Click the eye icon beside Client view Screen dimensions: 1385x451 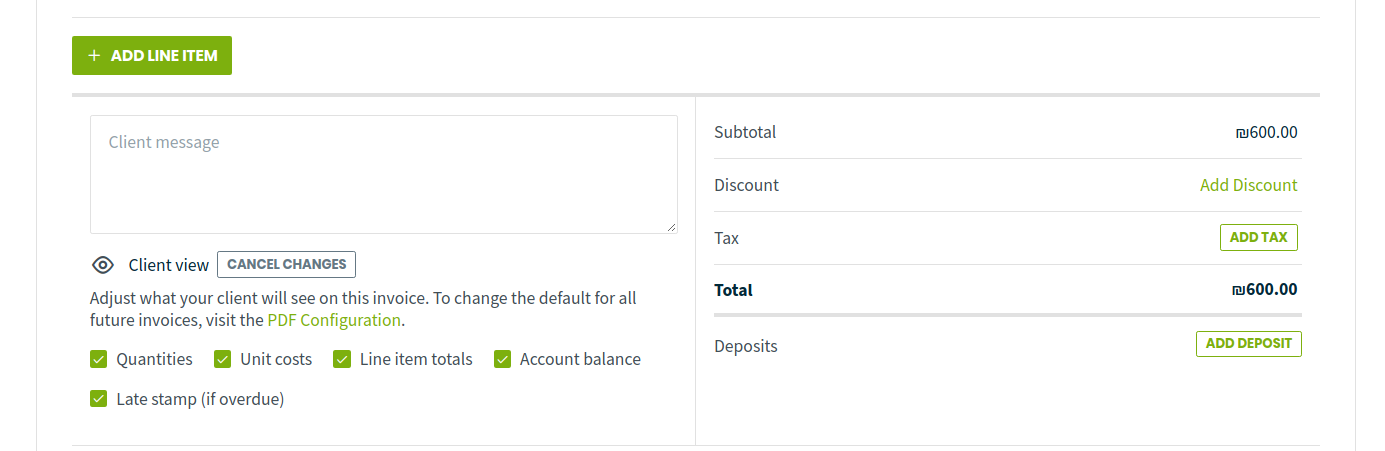click(x=103, y=265)
